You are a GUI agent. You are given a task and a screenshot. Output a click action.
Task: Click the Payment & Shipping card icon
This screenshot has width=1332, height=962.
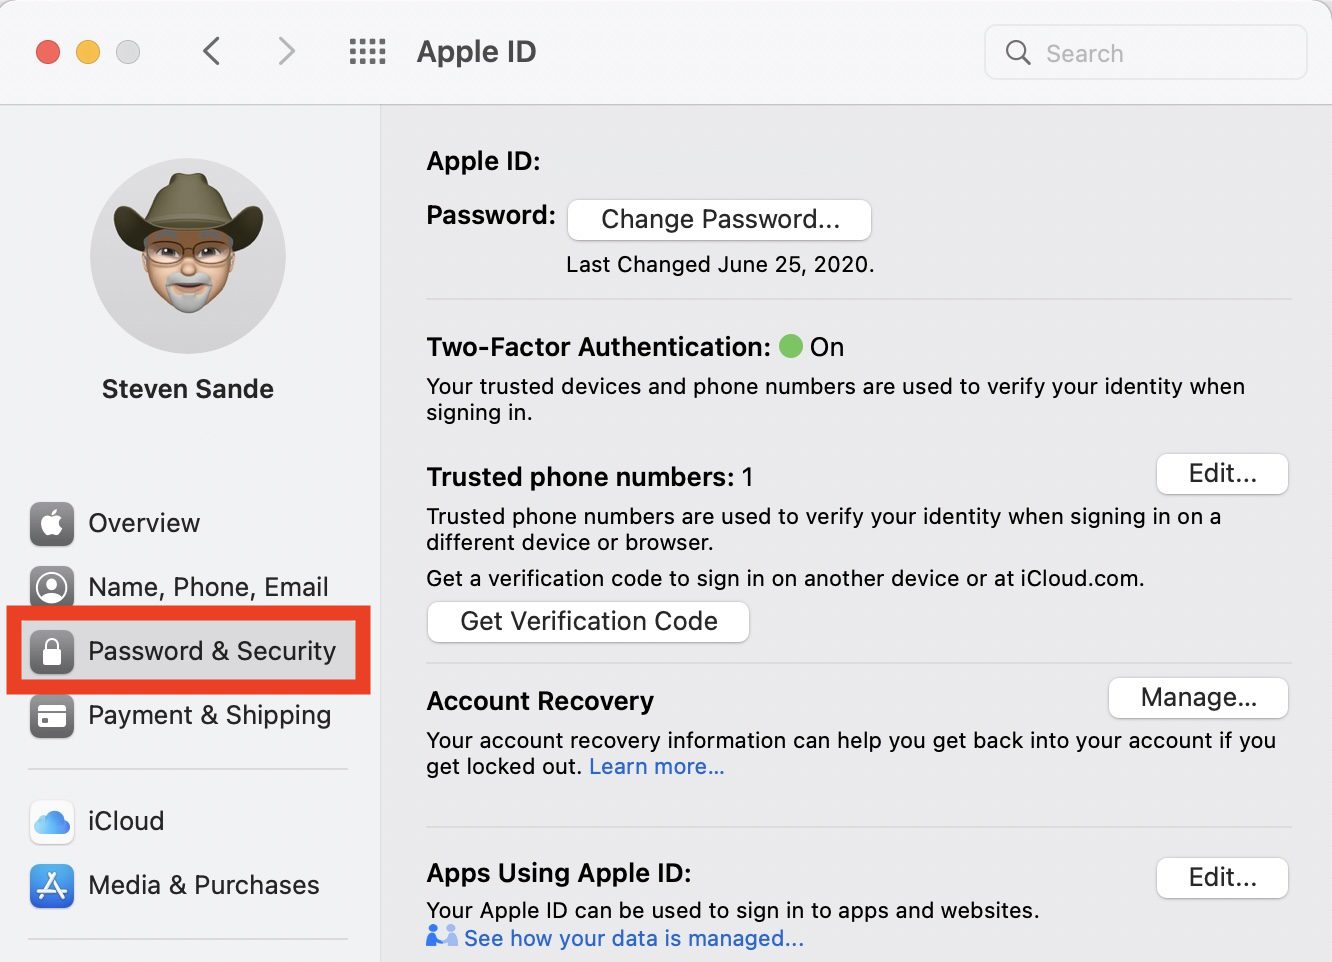pos(52,716)
